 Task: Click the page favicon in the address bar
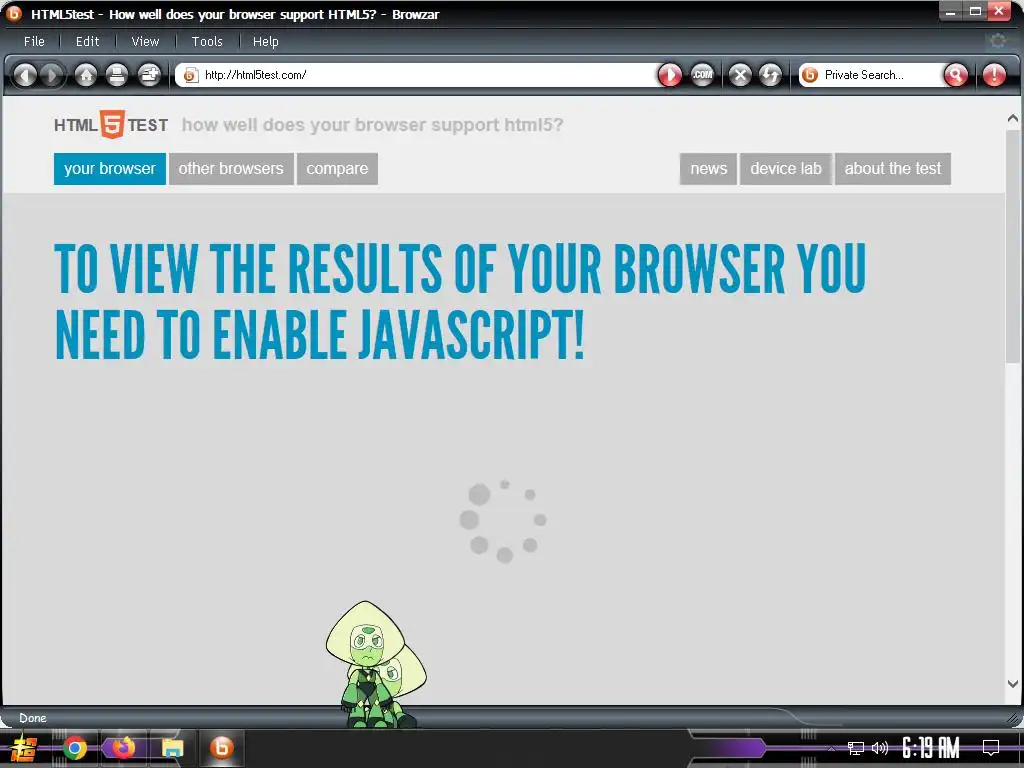pyautogui.click(x=190, y=75)
